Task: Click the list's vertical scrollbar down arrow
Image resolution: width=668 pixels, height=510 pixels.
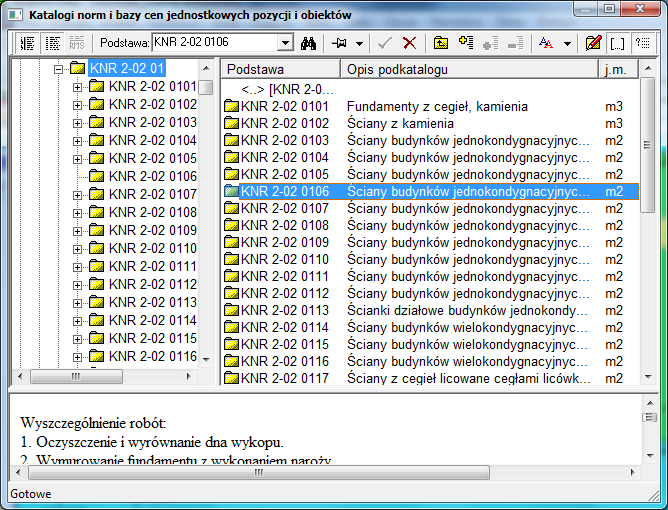Action: pos(647,375)
